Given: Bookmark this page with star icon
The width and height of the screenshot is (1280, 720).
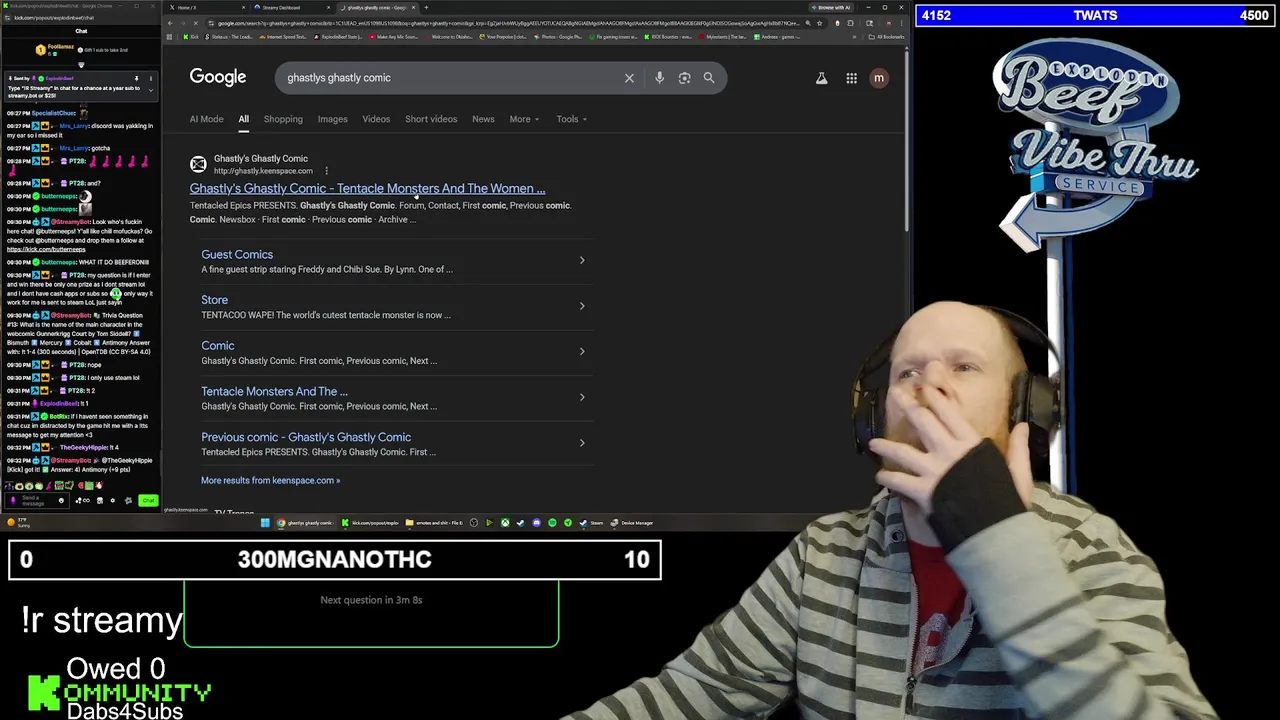Looking at the screenshot, I should (x=818, y=23).
